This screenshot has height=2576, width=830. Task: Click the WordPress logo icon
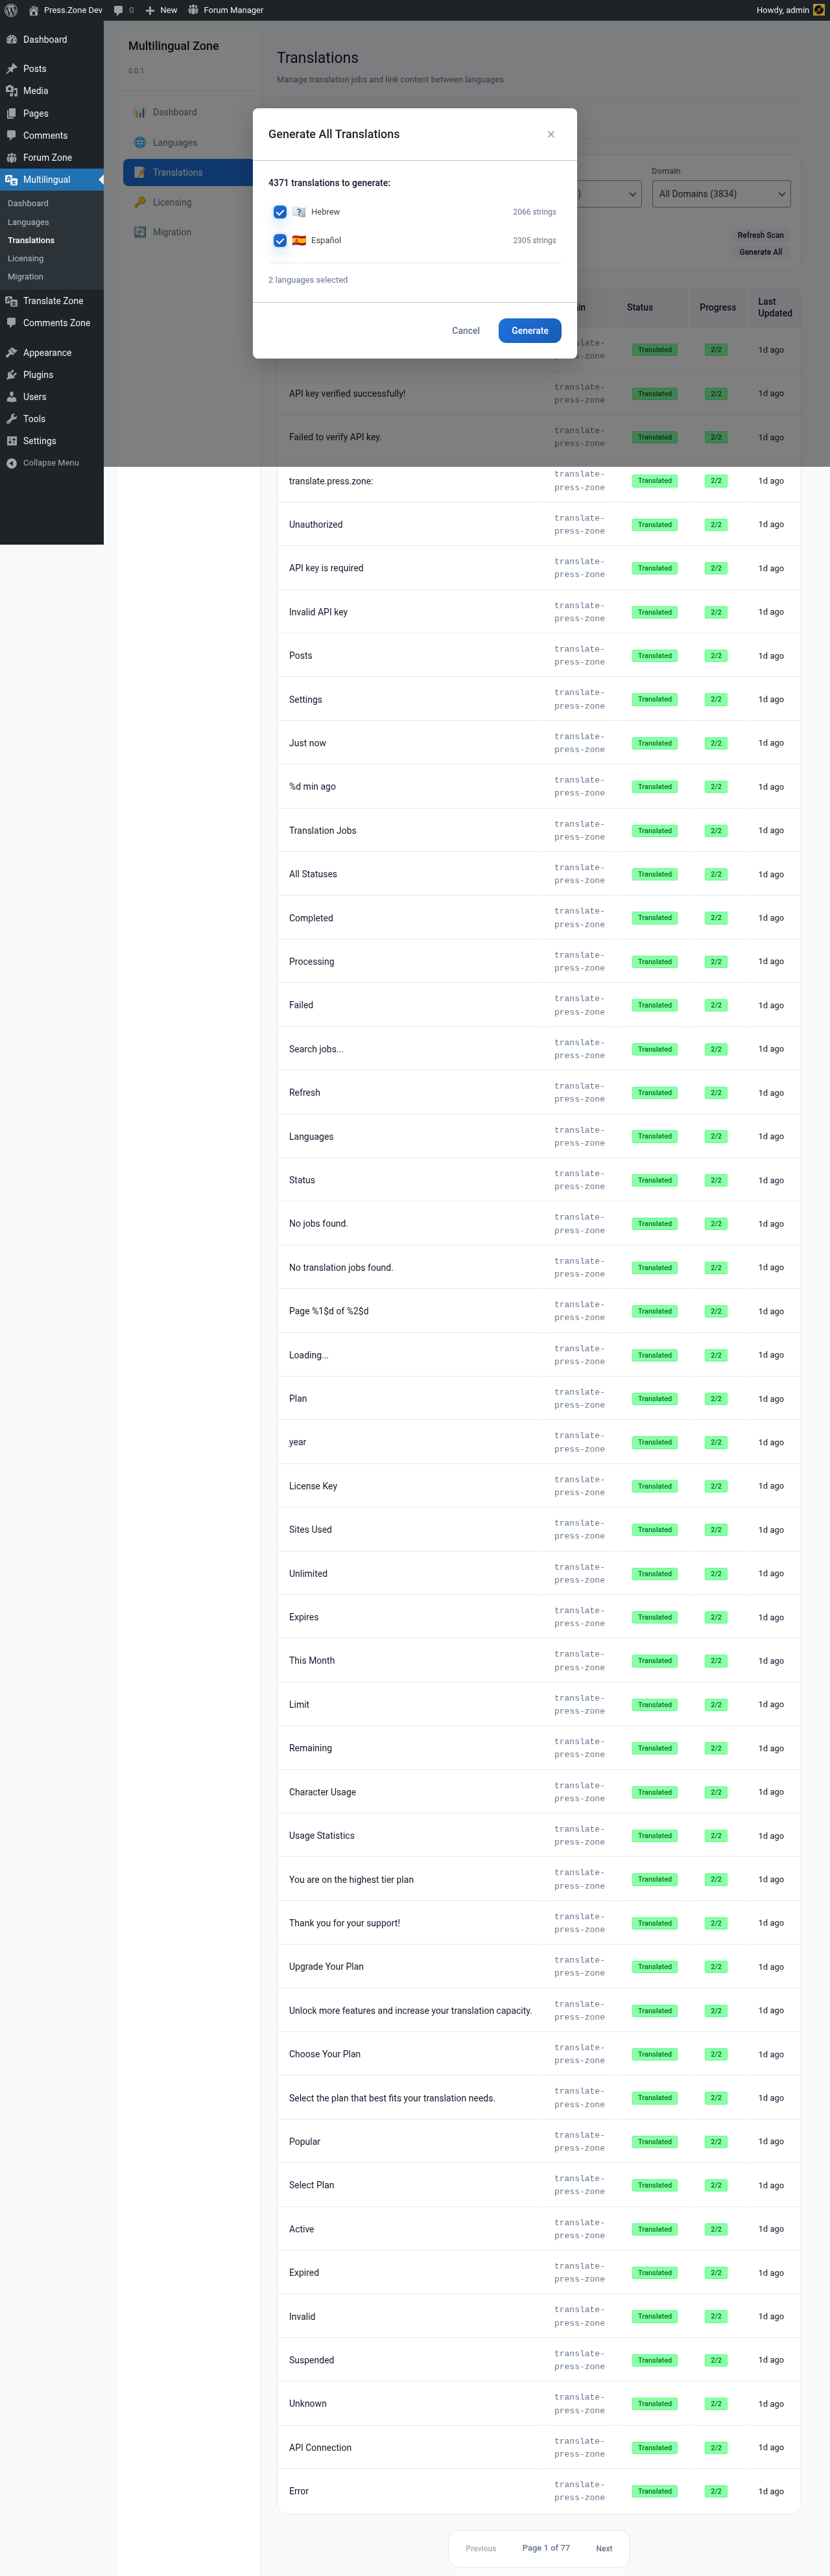point(11,10)
